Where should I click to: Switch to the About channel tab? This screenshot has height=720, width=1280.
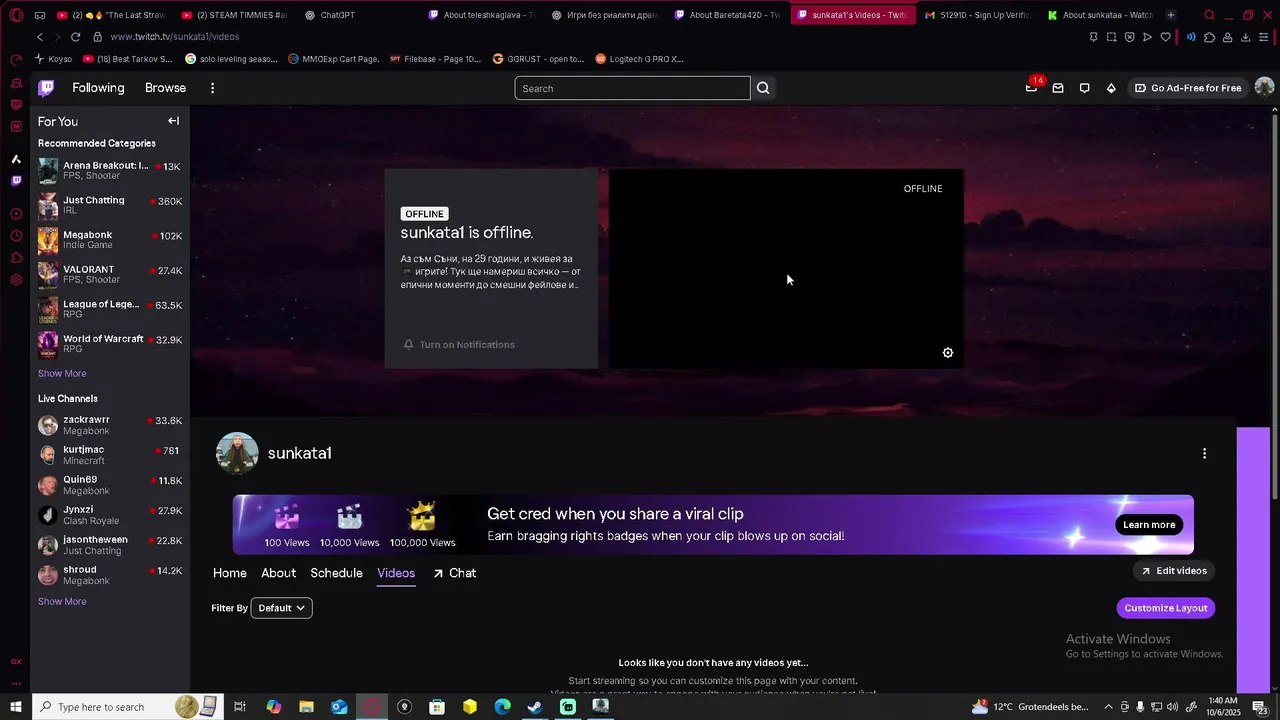click(278, 573)
